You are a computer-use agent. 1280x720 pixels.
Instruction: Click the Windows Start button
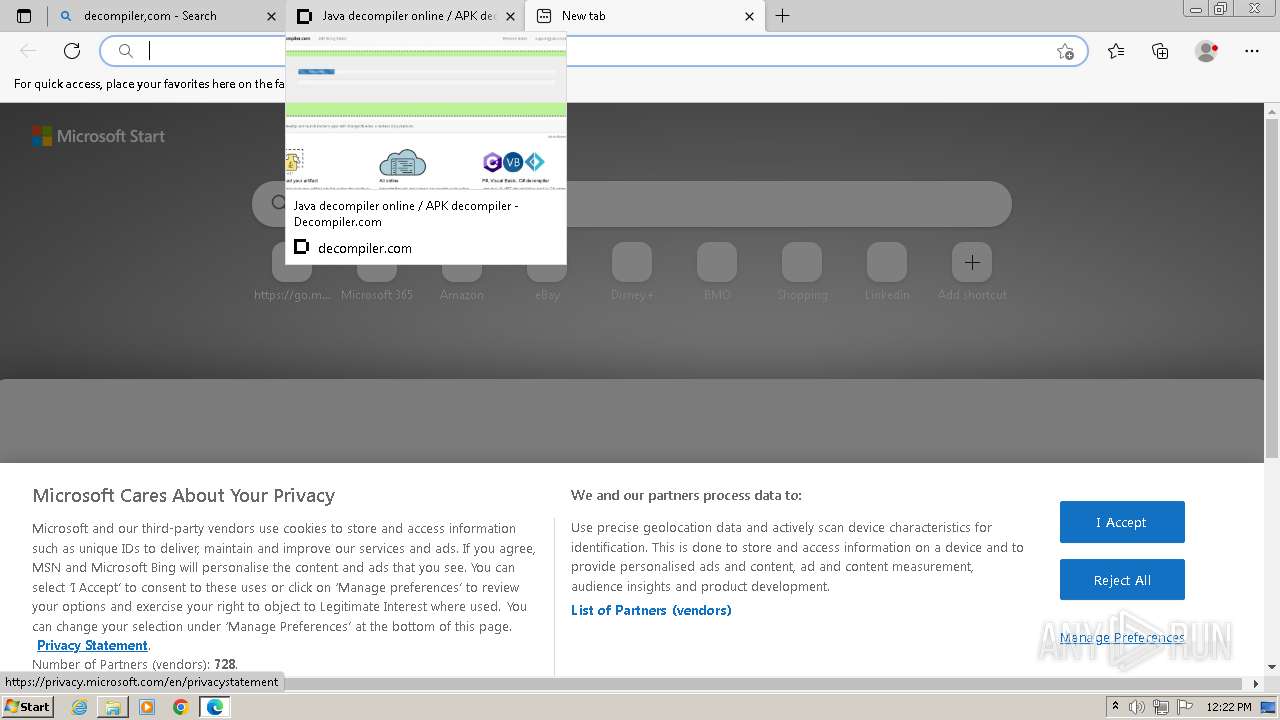point(28,707)
